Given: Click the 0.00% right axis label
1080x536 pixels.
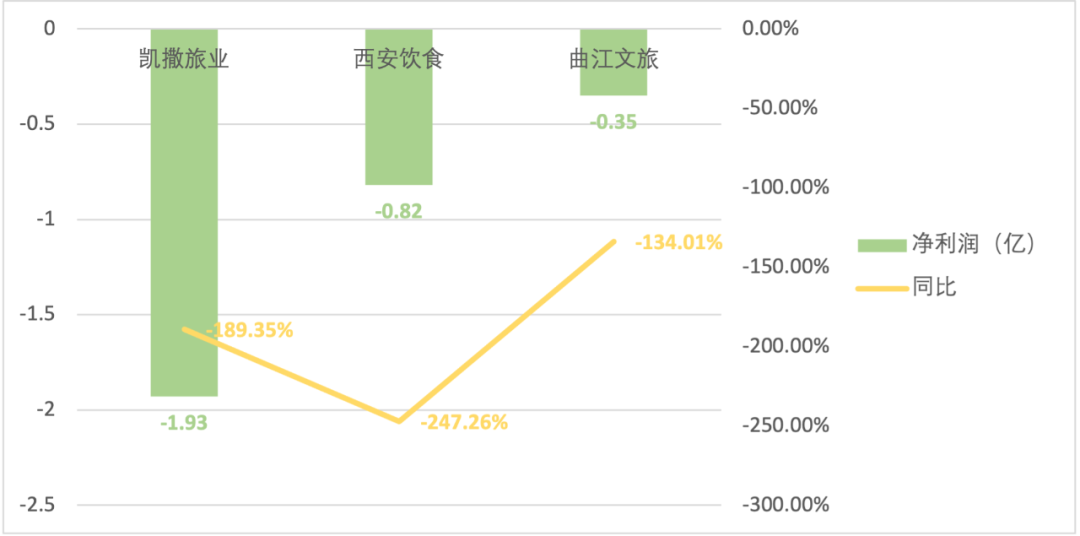Looking at the screenshot, I should (771, 28).
